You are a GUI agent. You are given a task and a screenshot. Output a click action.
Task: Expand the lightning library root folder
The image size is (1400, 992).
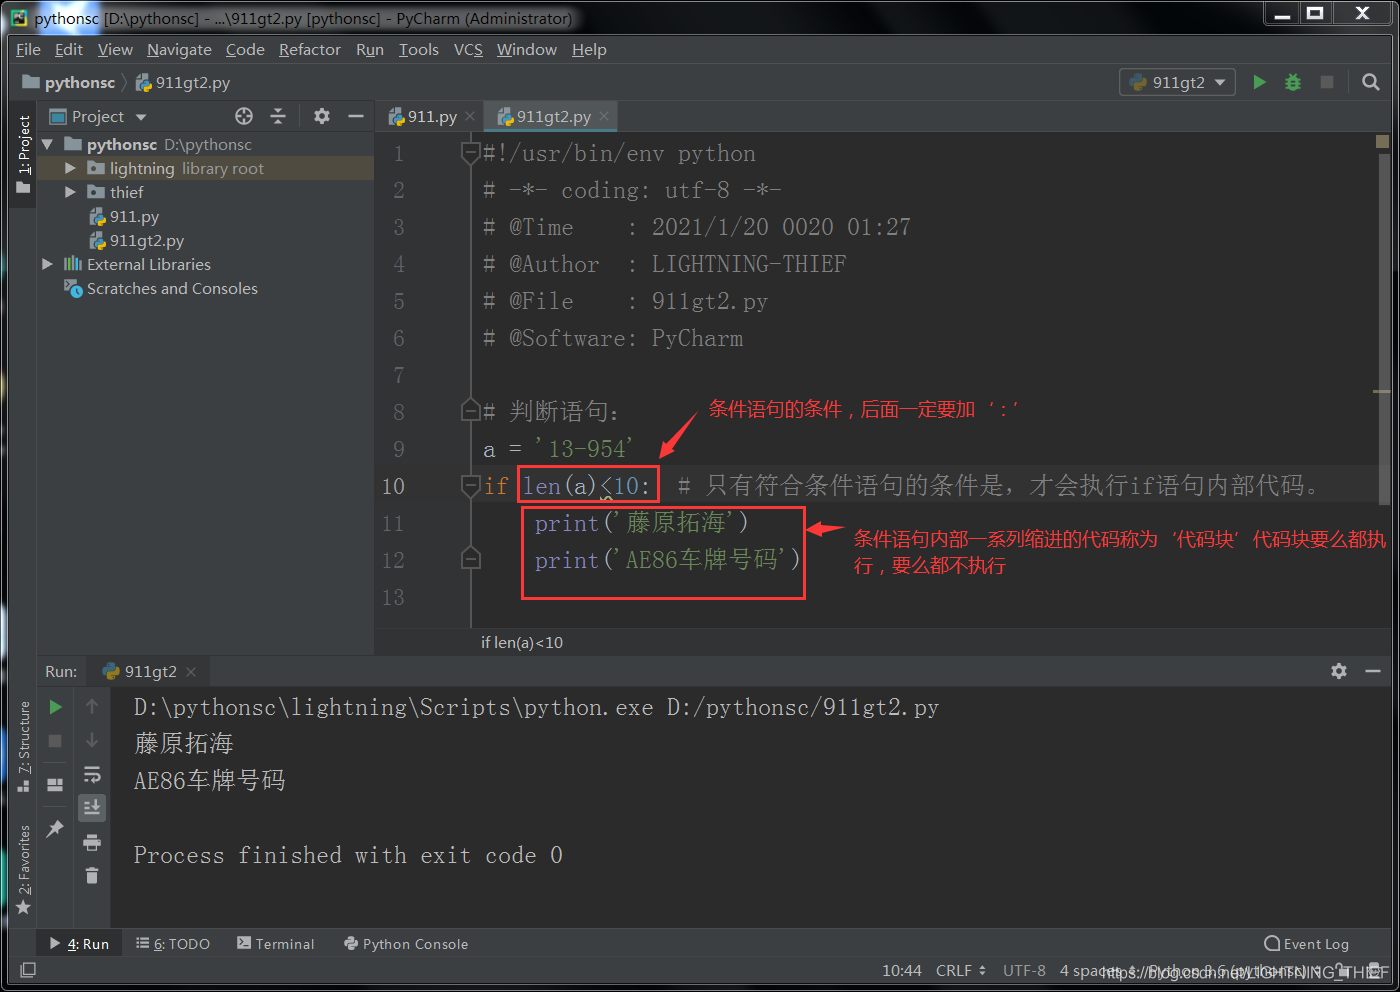pyautogui.click(x=70, y=168)
